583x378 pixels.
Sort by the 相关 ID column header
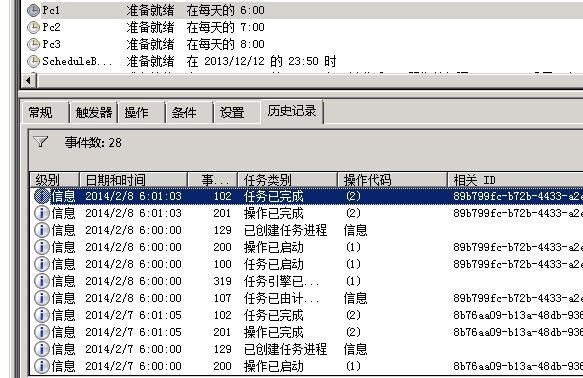pos(515,180)
